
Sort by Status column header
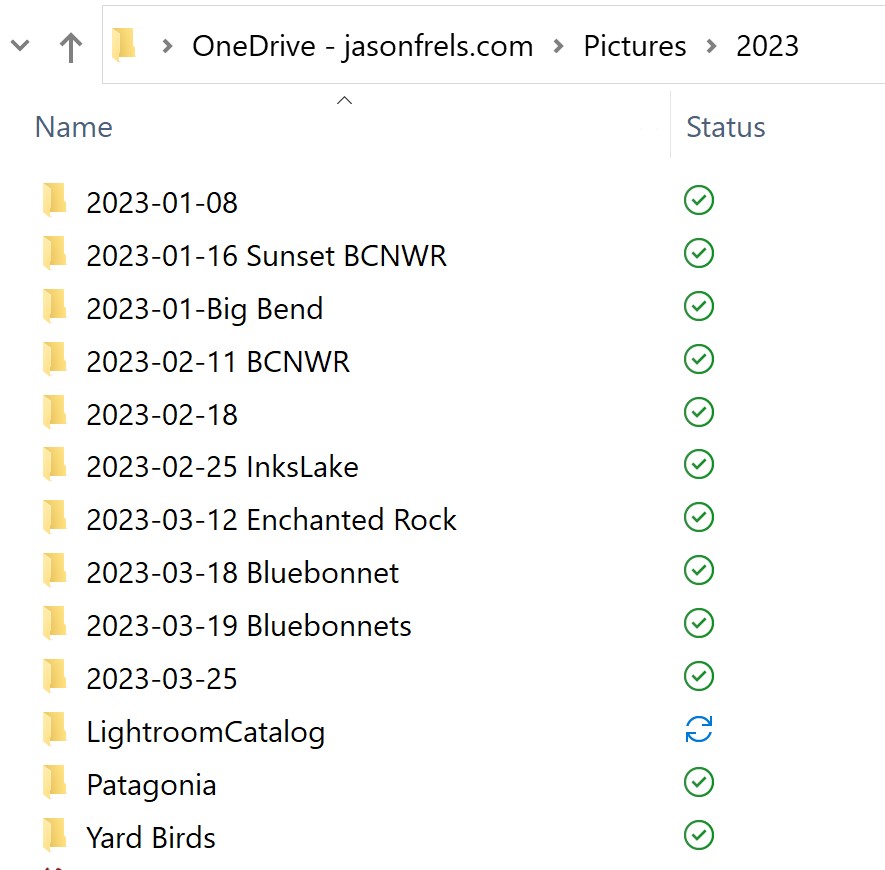point(725,127)
